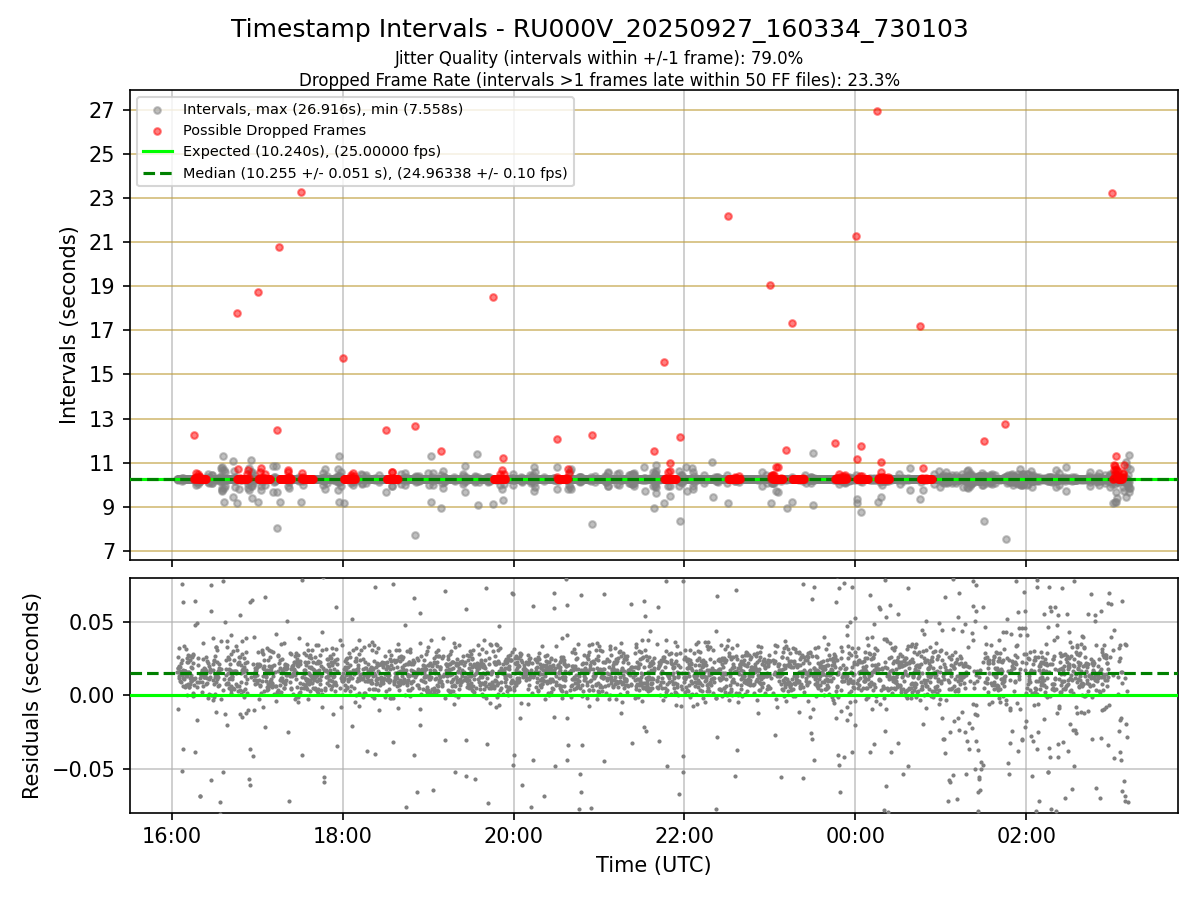Click the red point near 15.7 seconds at 18:00
Image resolution: width=1200 pixels, height=900 pixels.
point(343,358)
